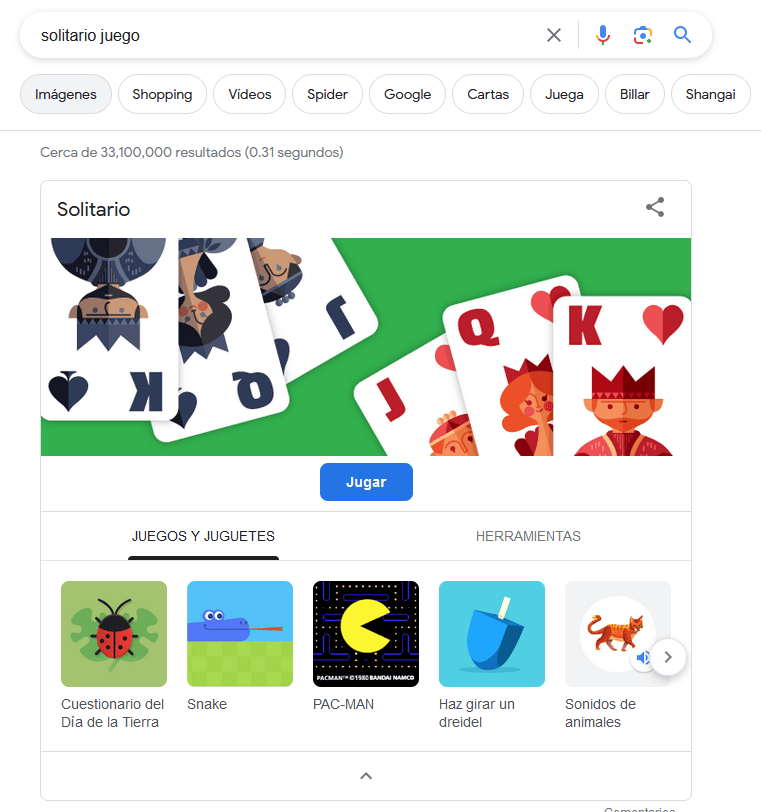Select the Vídeos filter chip
761x812 pixels.
click(x=250, y=94)
